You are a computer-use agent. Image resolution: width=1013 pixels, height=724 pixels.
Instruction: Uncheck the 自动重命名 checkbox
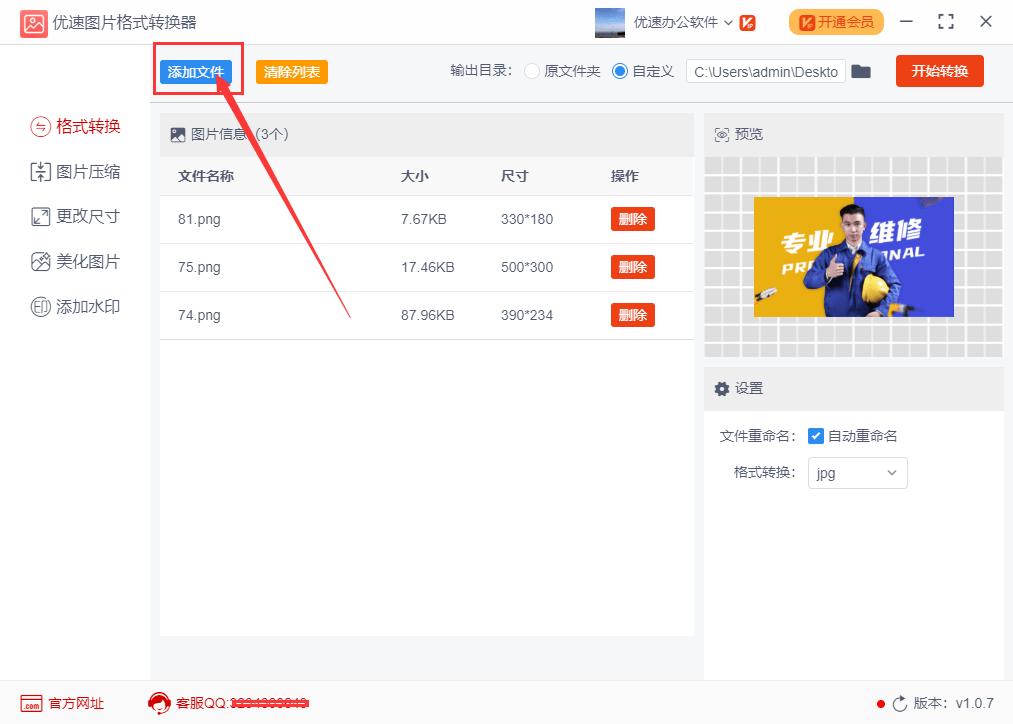click(x=815, y=435)
